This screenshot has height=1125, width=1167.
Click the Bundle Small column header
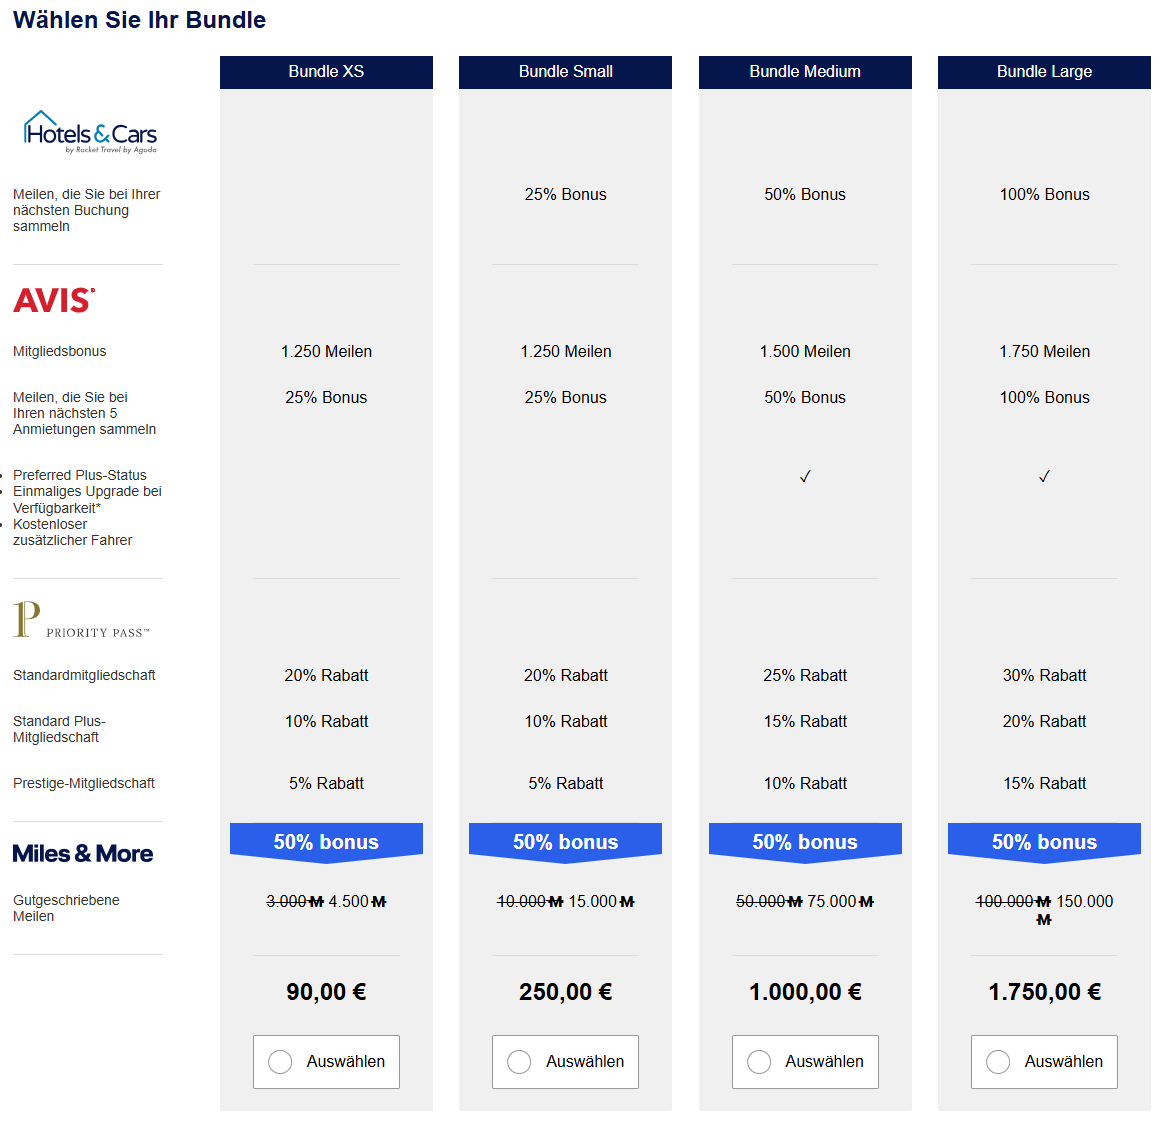click(x=565, y=72)
